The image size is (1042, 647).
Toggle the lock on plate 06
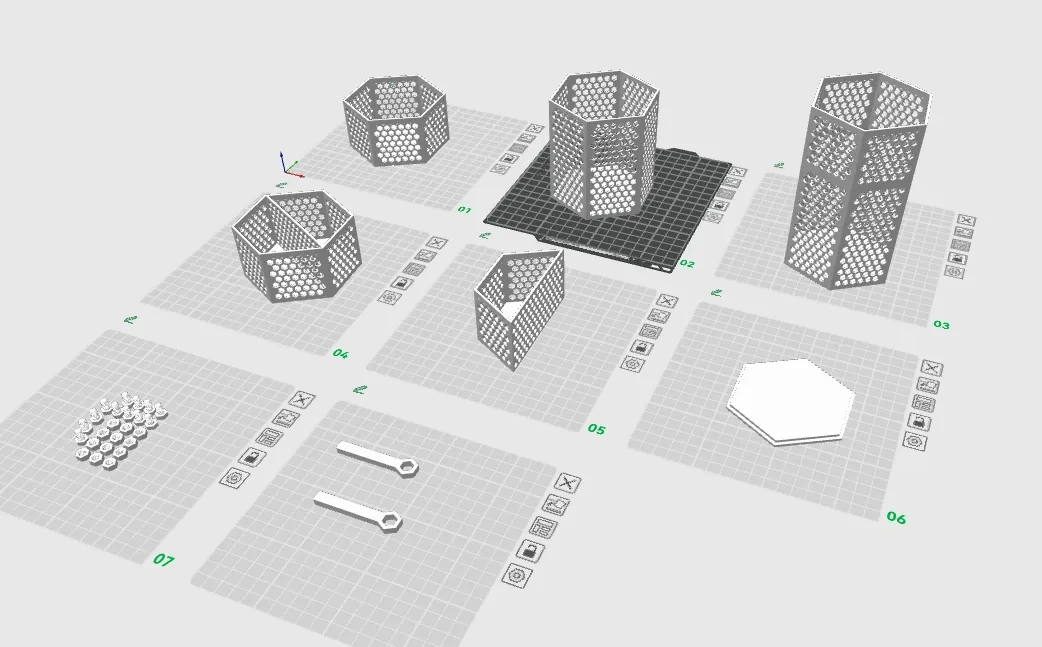pos(919,421)
